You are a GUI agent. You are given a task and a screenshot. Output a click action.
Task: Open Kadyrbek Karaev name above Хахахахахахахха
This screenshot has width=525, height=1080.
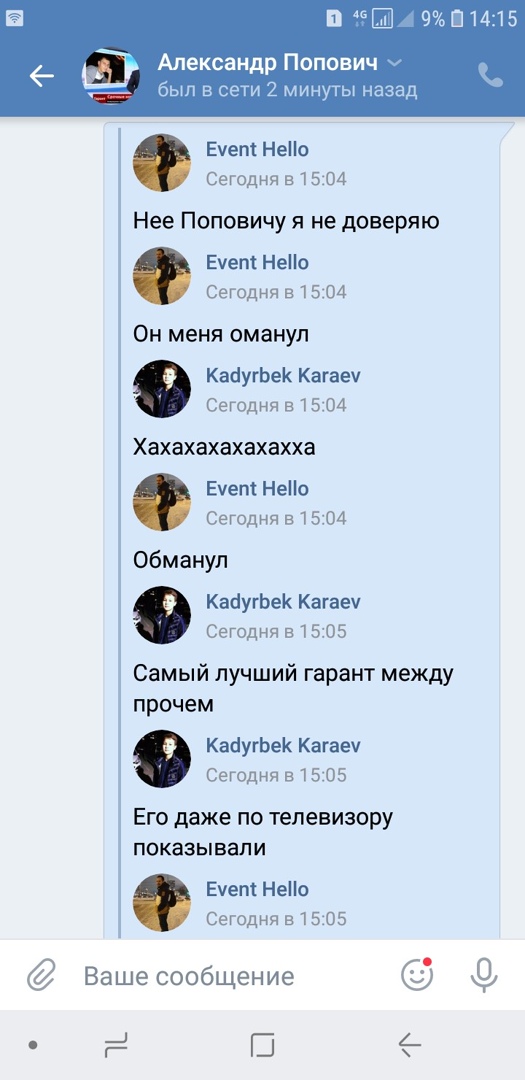tap(283, 375)
